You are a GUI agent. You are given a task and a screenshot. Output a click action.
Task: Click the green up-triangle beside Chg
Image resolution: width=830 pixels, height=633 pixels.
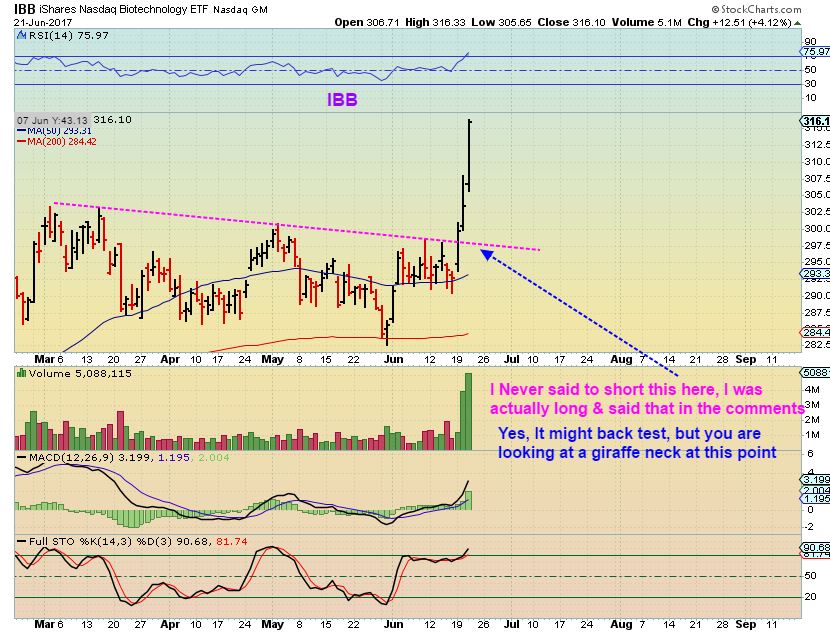tap(798, 23)
